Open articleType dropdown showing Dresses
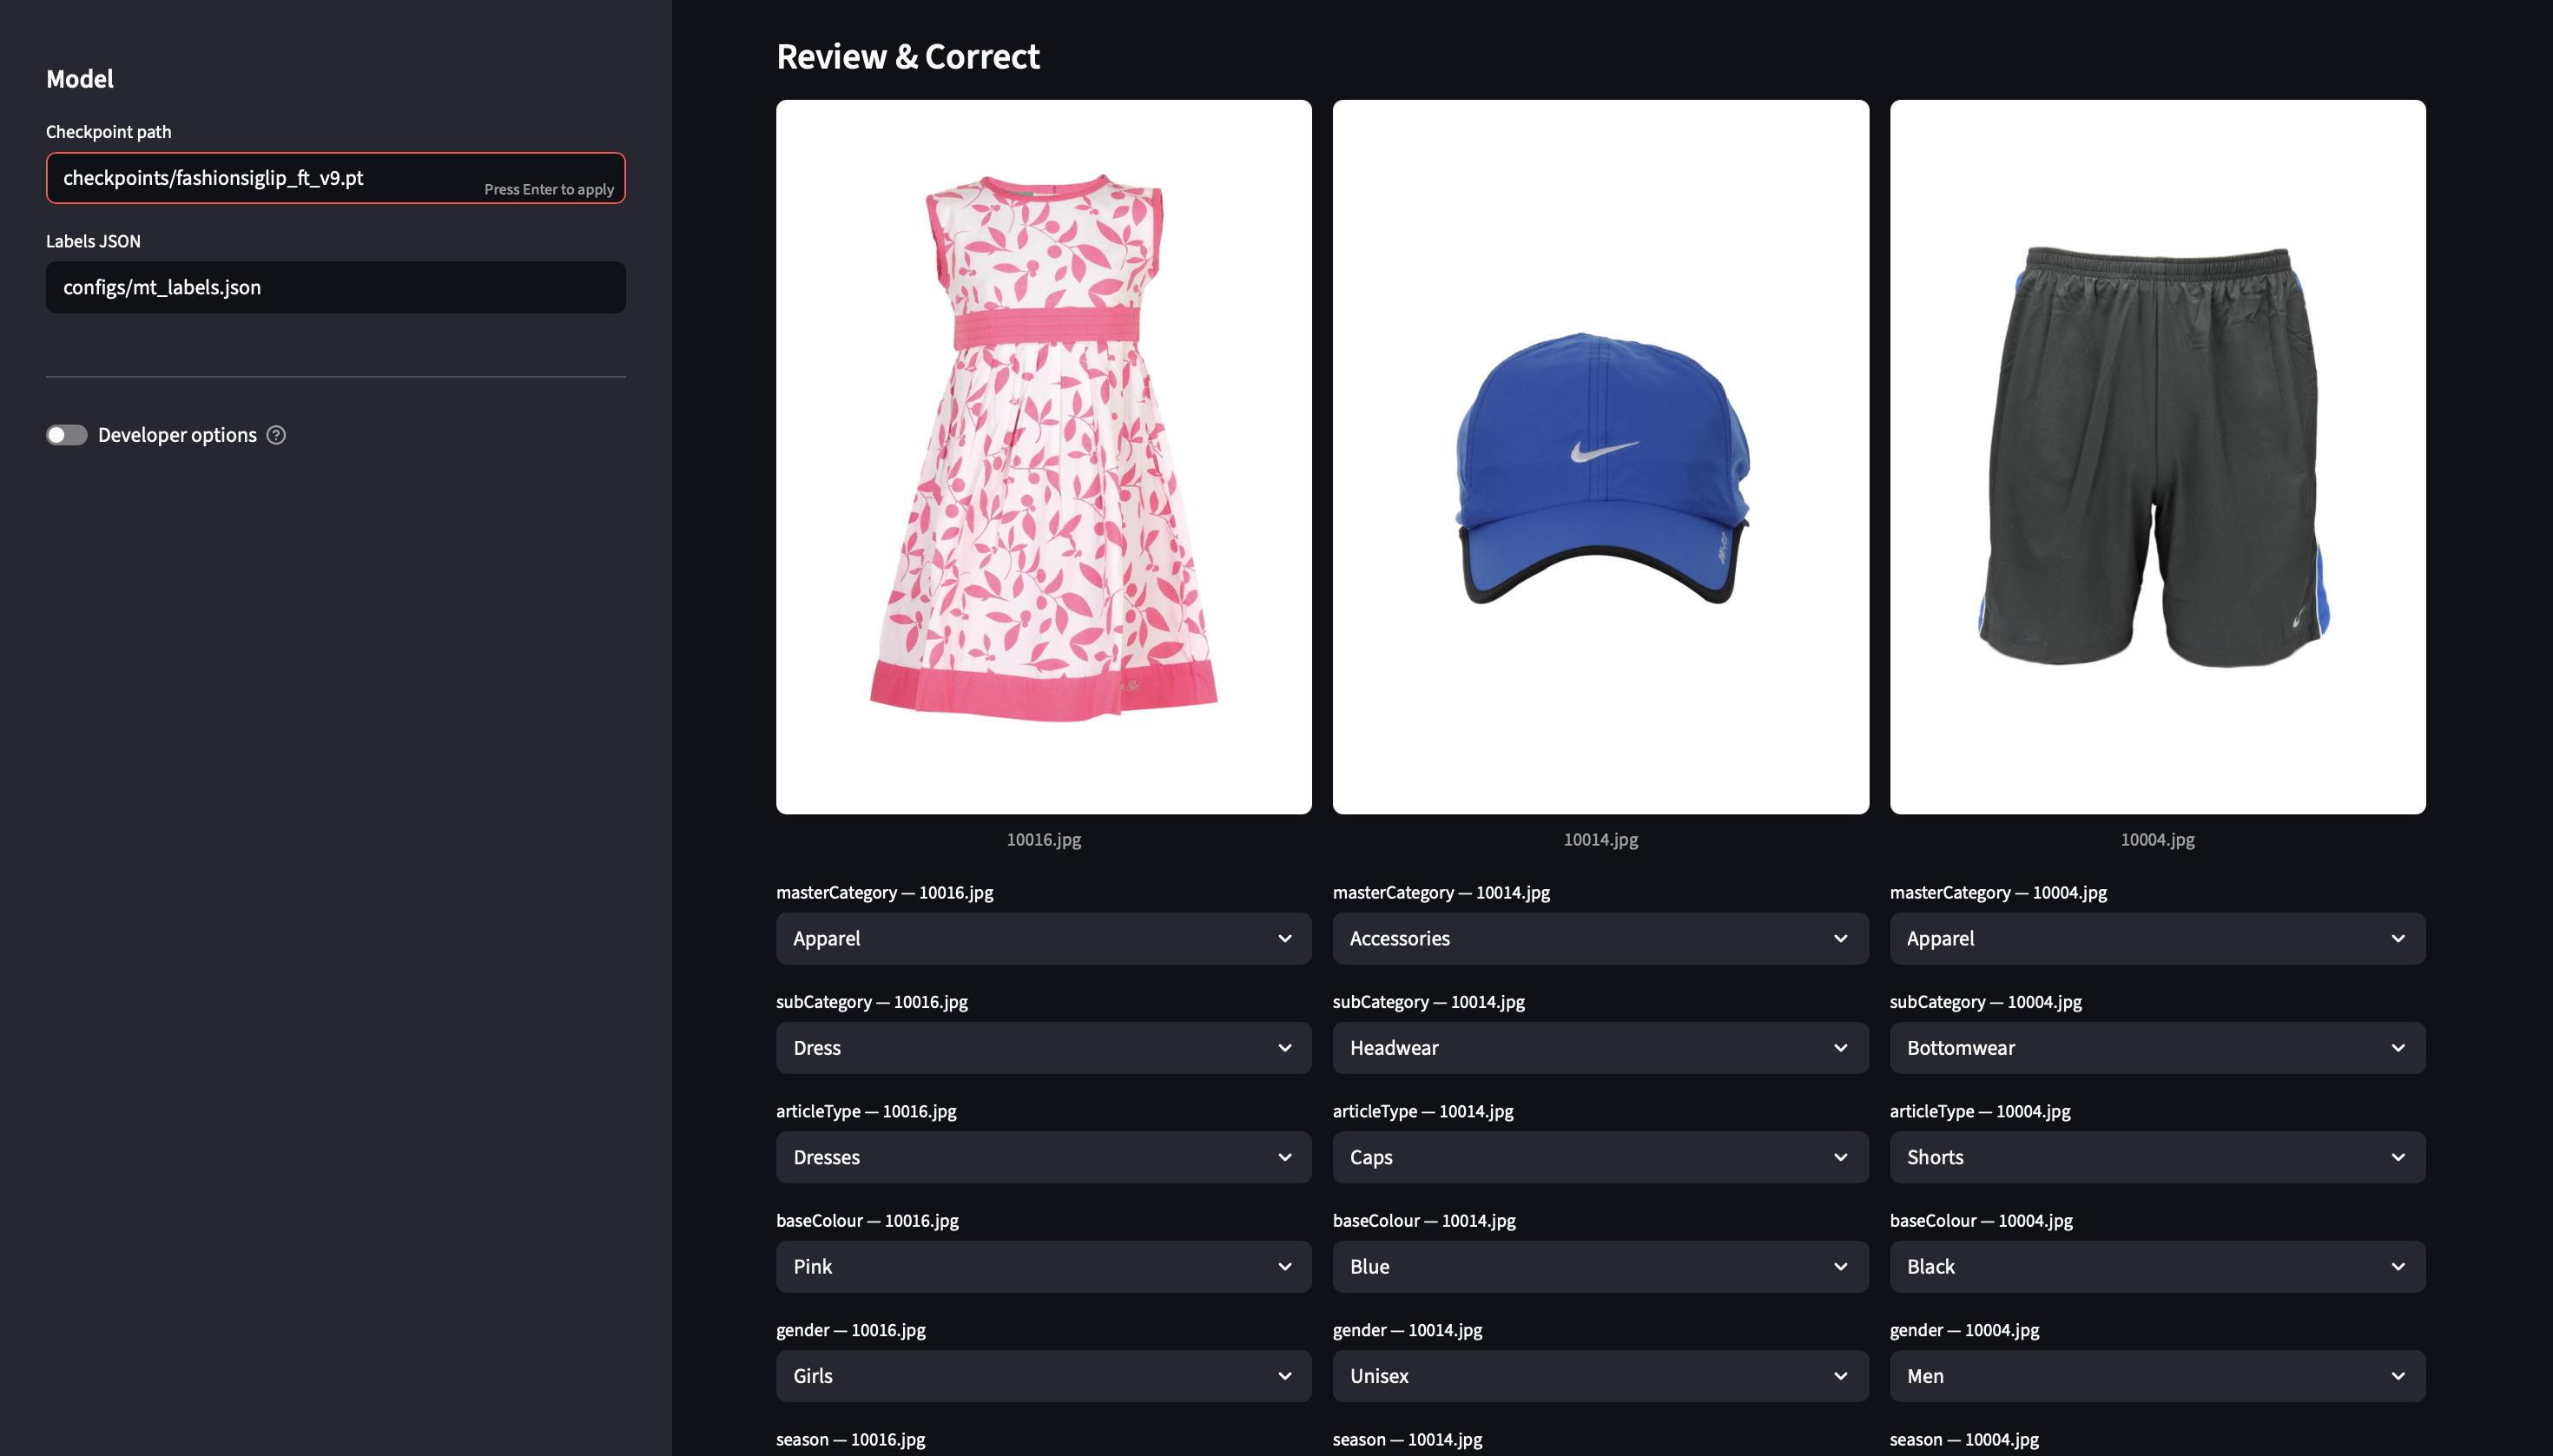The height and width of the screenshot is (1456, 2553). (1043, 1157)
